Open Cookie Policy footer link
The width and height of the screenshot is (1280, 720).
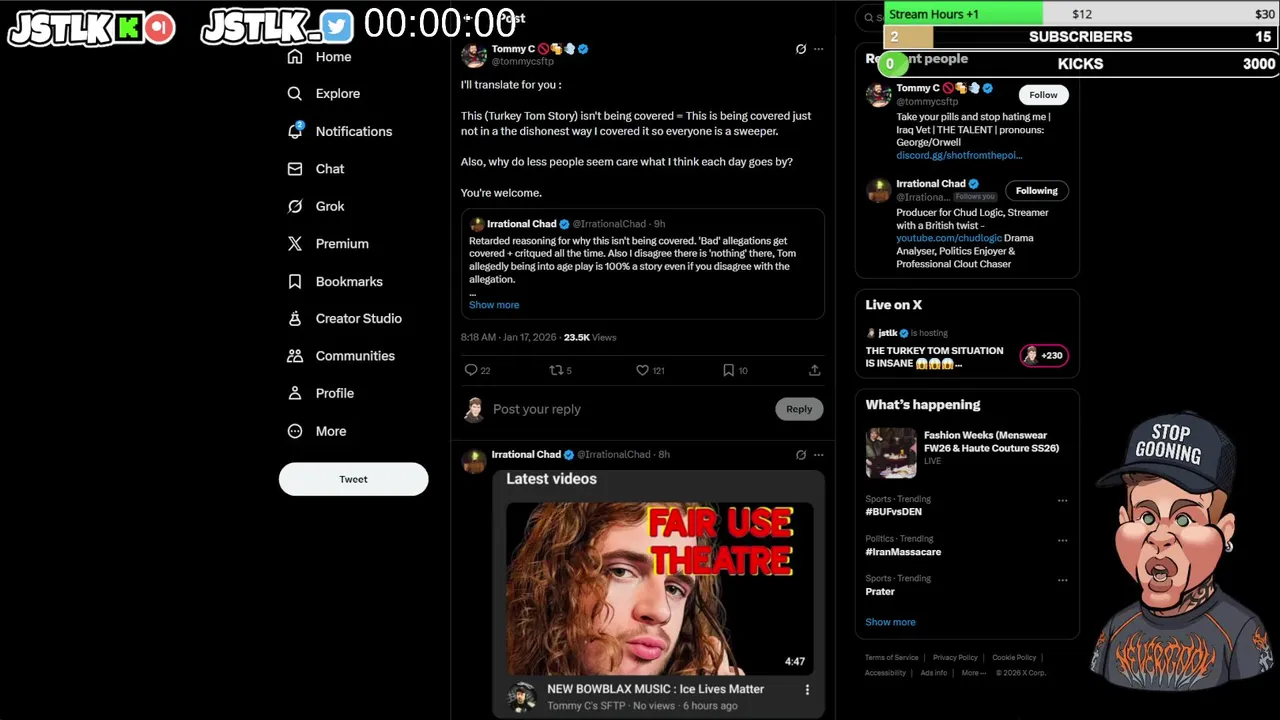(1014, 658)
